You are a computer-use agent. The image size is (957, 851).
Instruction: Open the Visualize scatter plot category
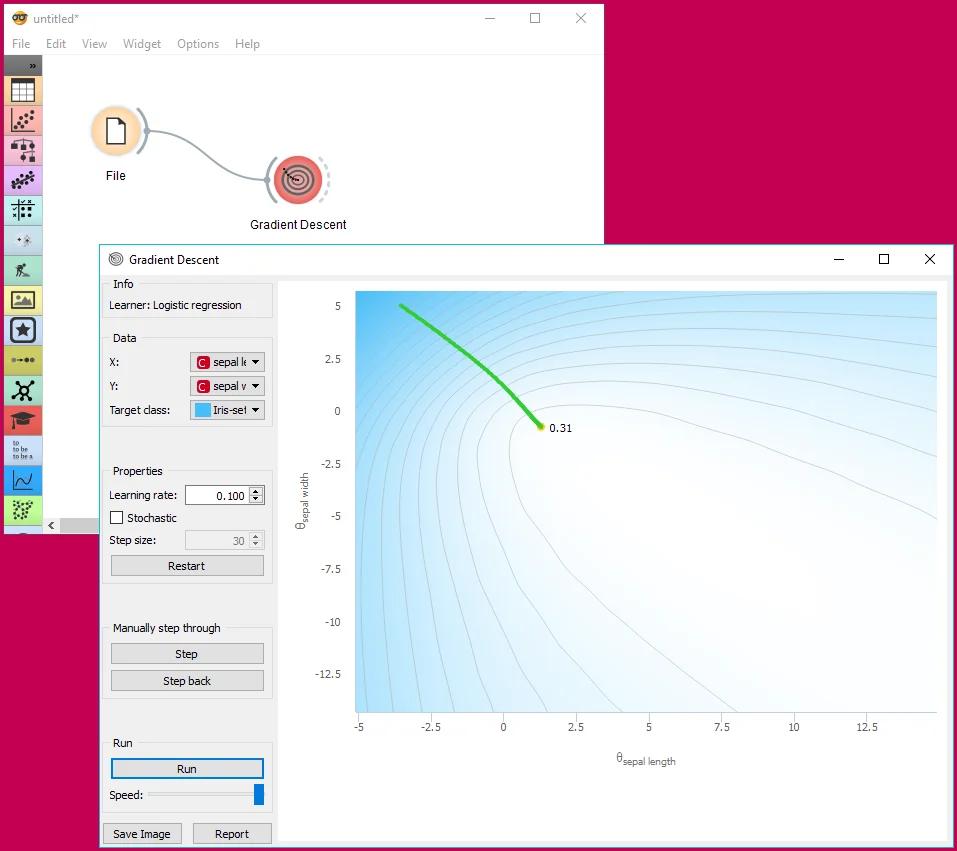(22, 121)
